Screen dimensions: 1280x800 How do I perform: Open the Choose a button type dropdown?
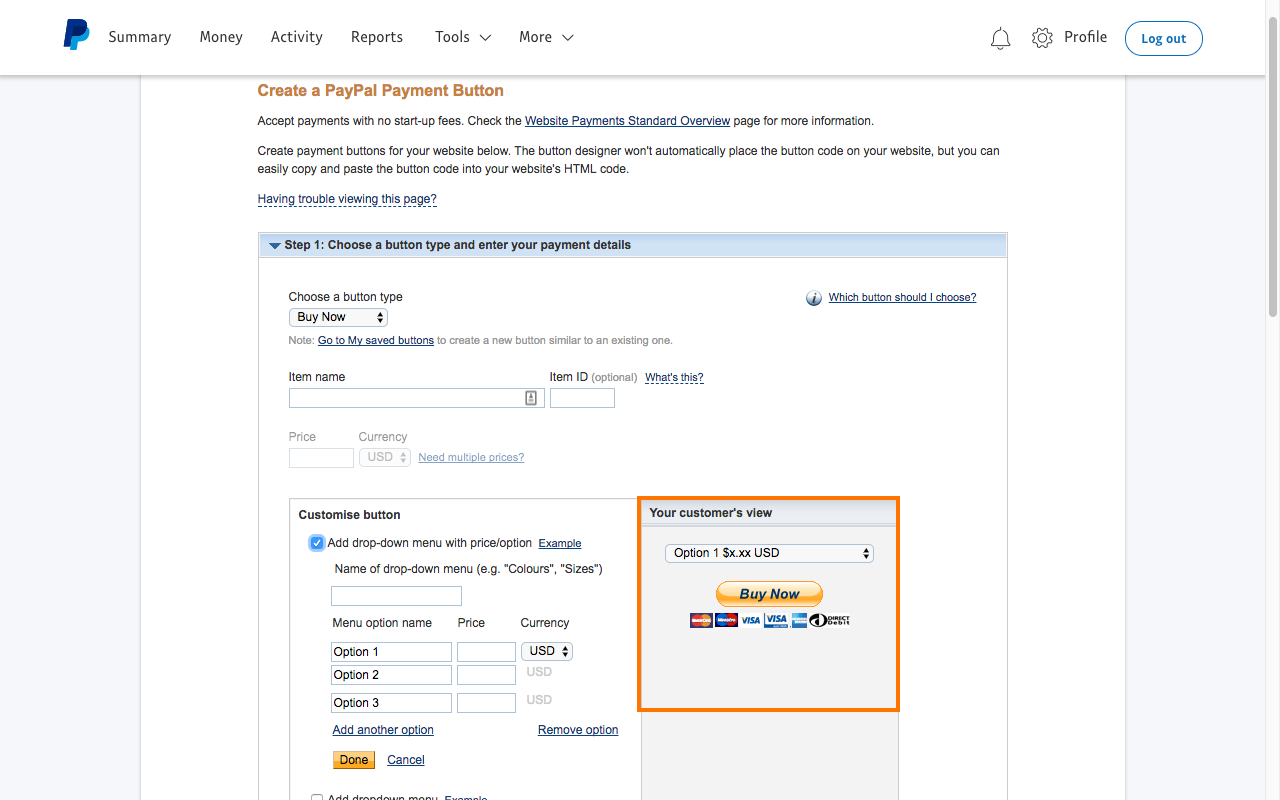(338, 317)
